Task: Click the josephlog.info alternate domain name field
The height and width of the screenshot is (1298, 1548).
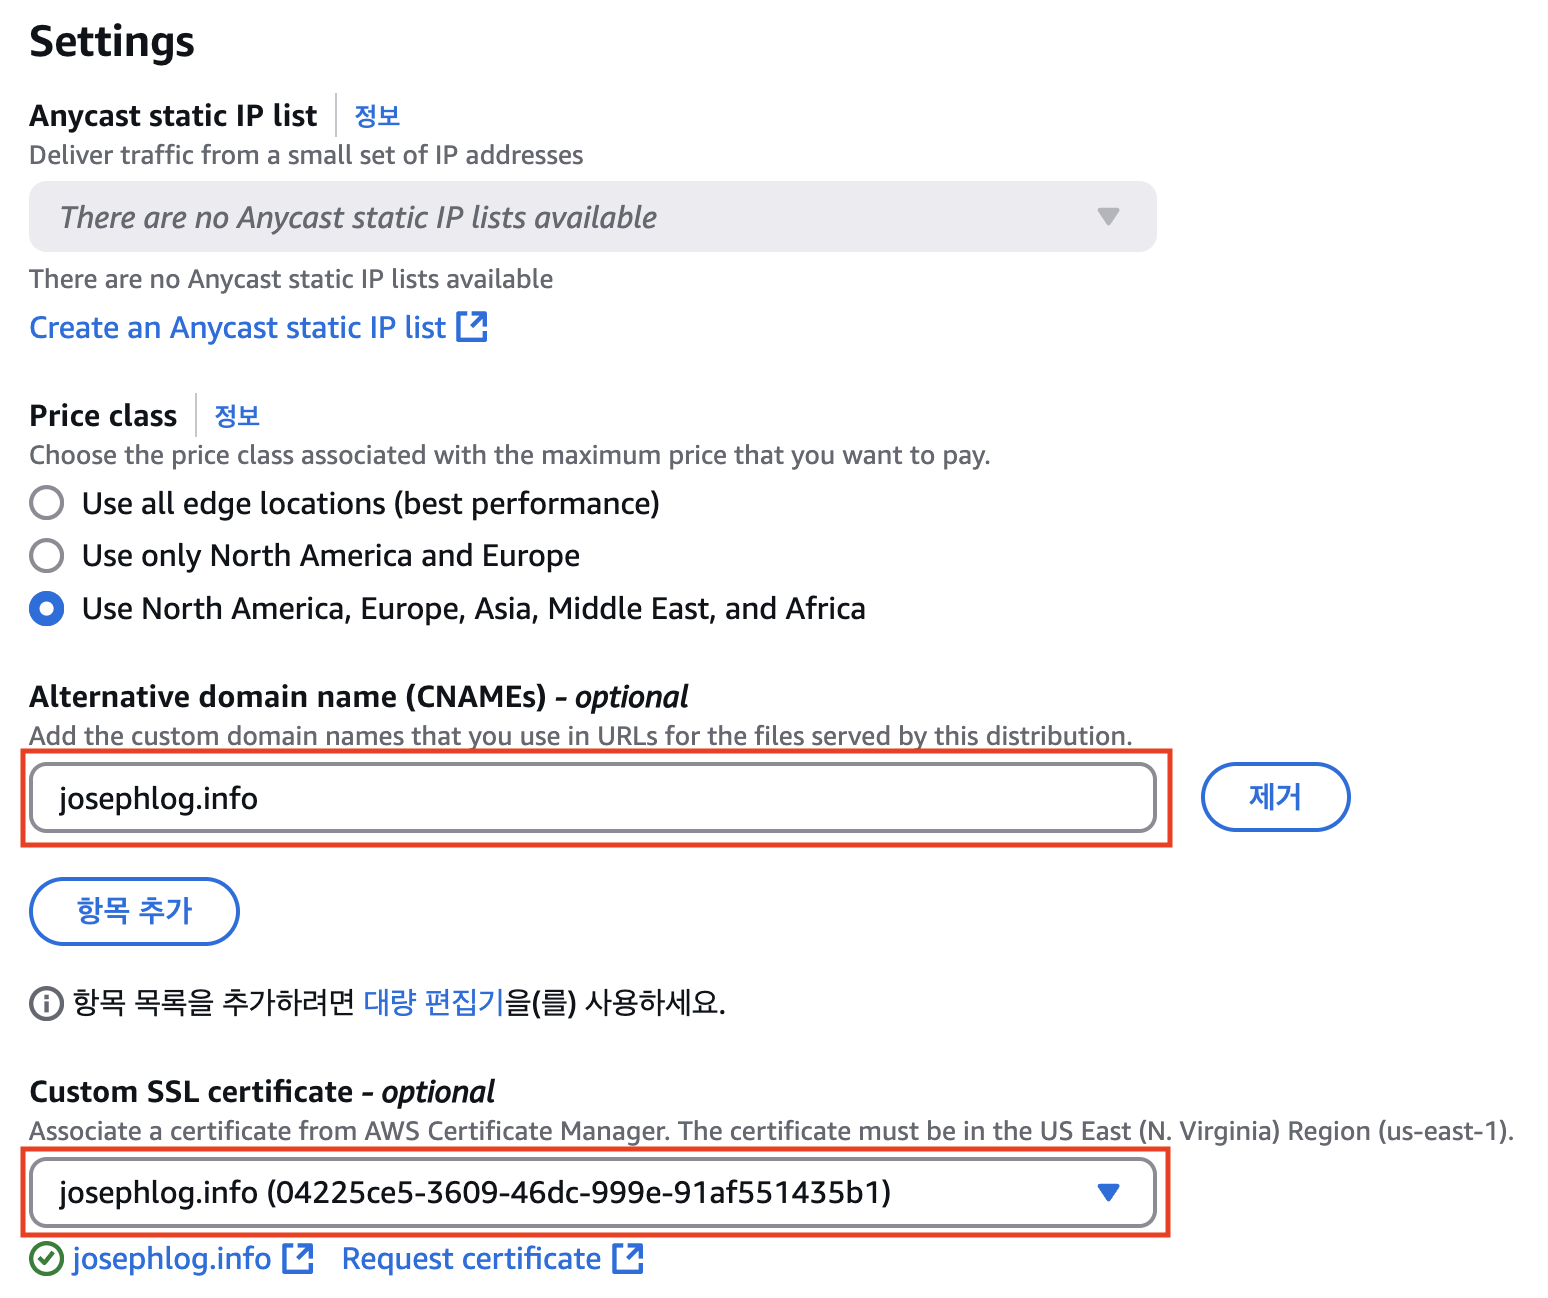Action: click(x=592, y=798)
